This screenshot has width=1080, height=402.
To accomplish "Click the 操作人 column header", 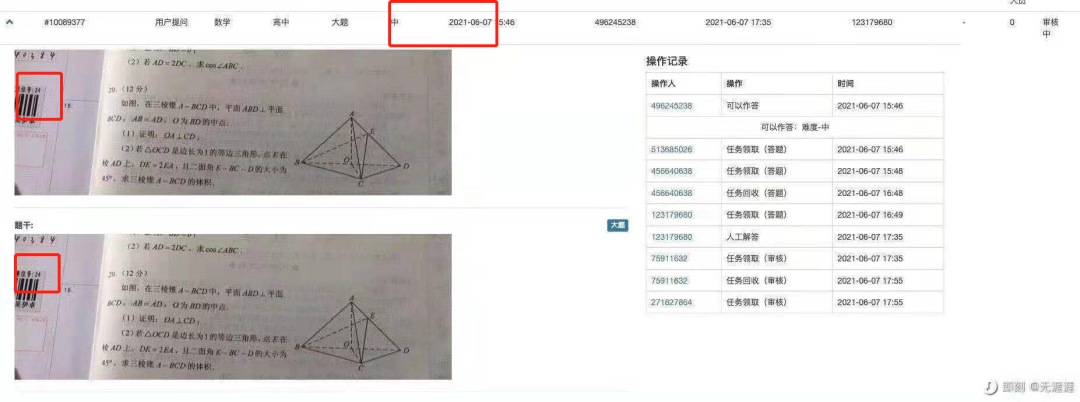I will [x=661, y=83].
